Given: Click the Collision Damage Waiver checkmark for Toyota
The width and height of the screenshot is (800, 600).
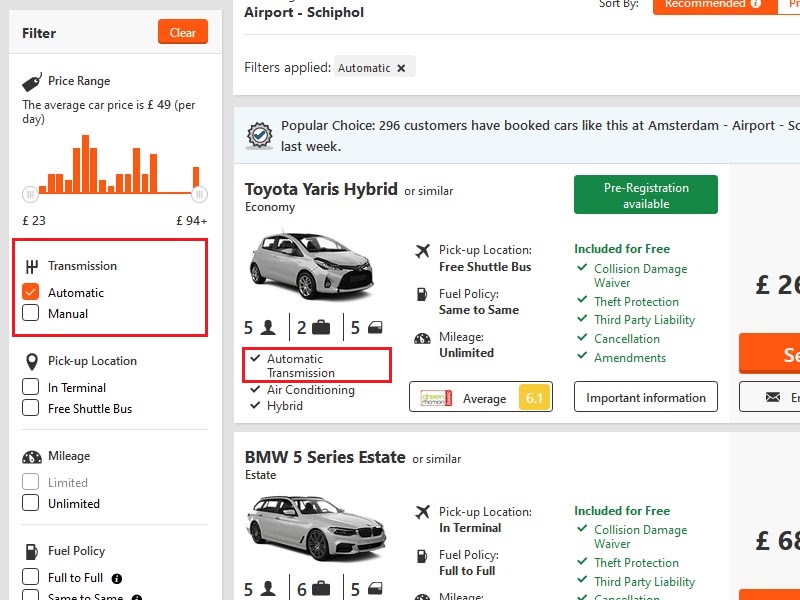Looking at the screenshot, I should [x=582, y=267].
